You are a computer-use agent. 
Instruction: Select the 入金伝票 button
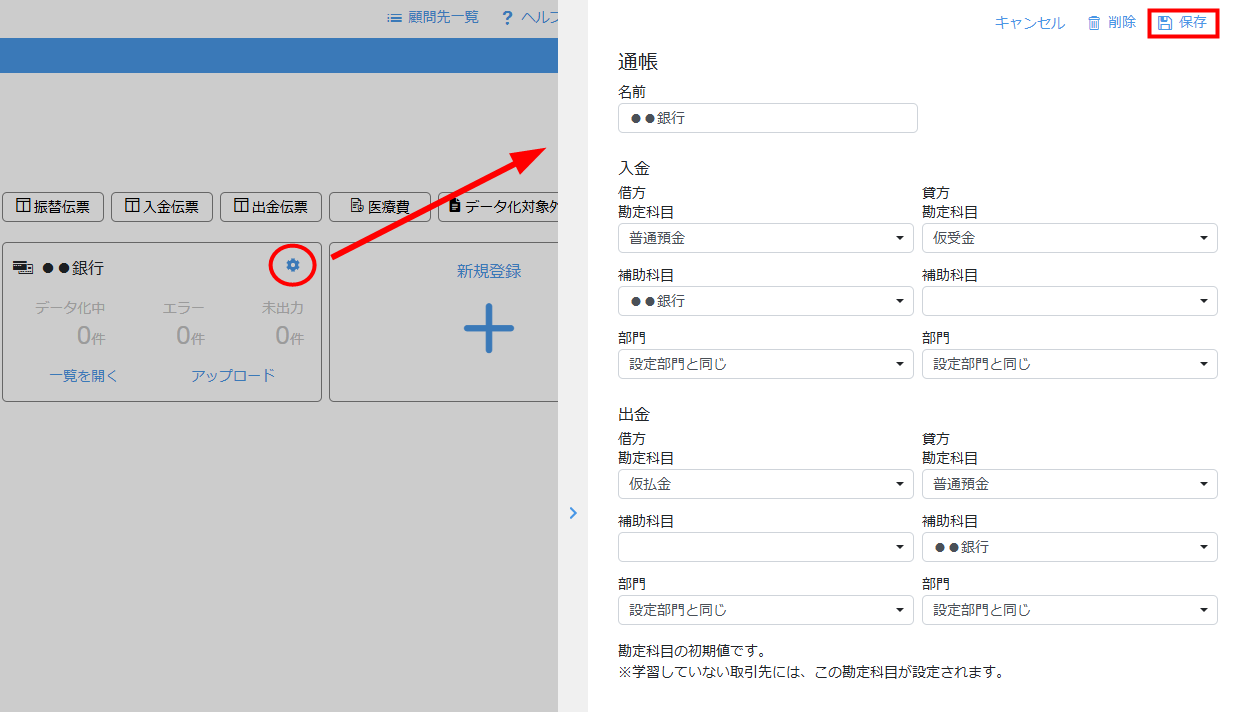coord(162,207)
